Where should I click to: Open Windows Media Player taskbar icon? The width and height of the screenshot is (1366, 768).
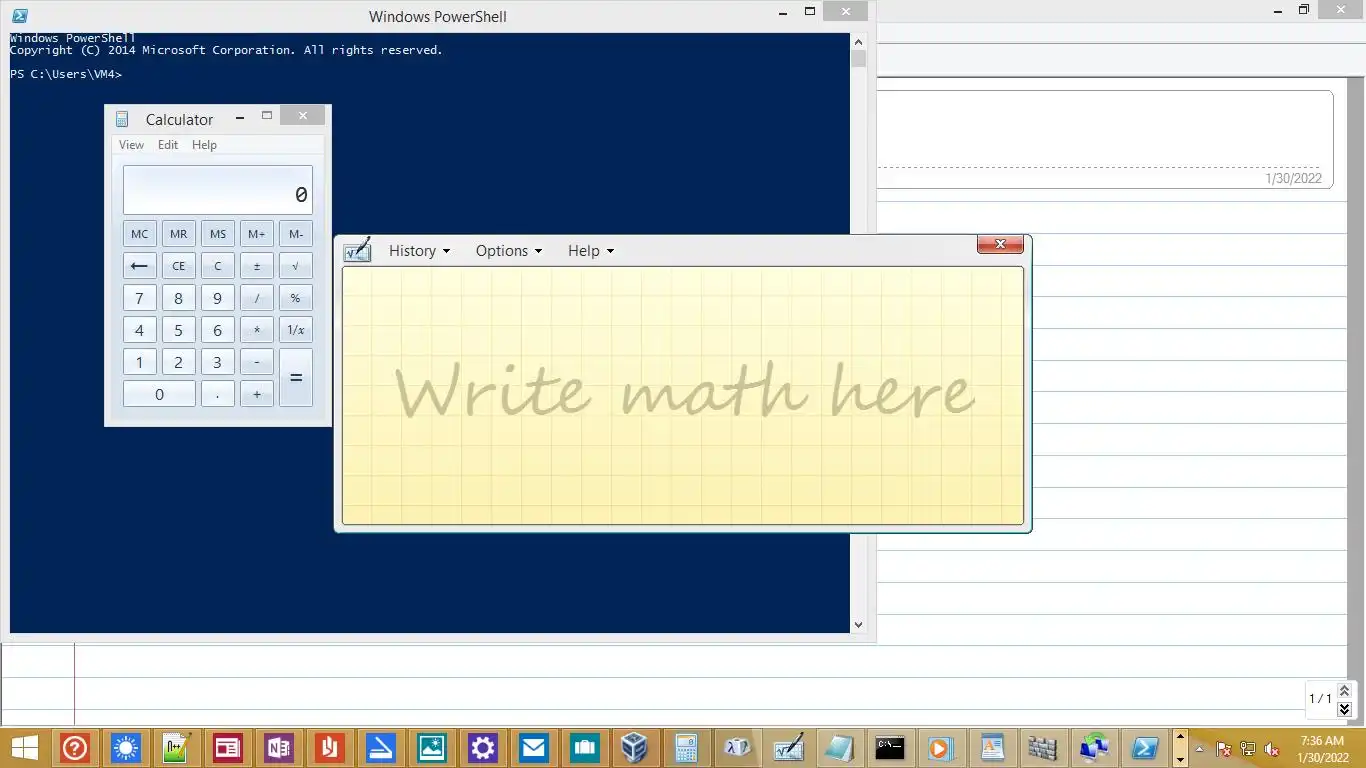coord(941,748)
